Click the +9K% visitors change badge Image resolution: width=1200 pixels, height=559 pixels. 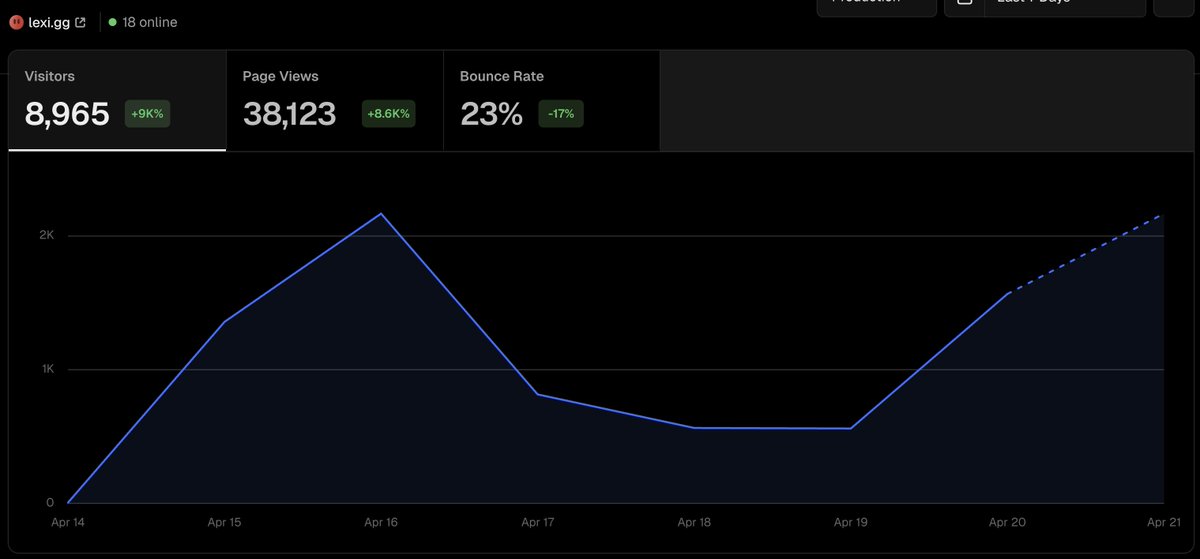click(147, 114)
